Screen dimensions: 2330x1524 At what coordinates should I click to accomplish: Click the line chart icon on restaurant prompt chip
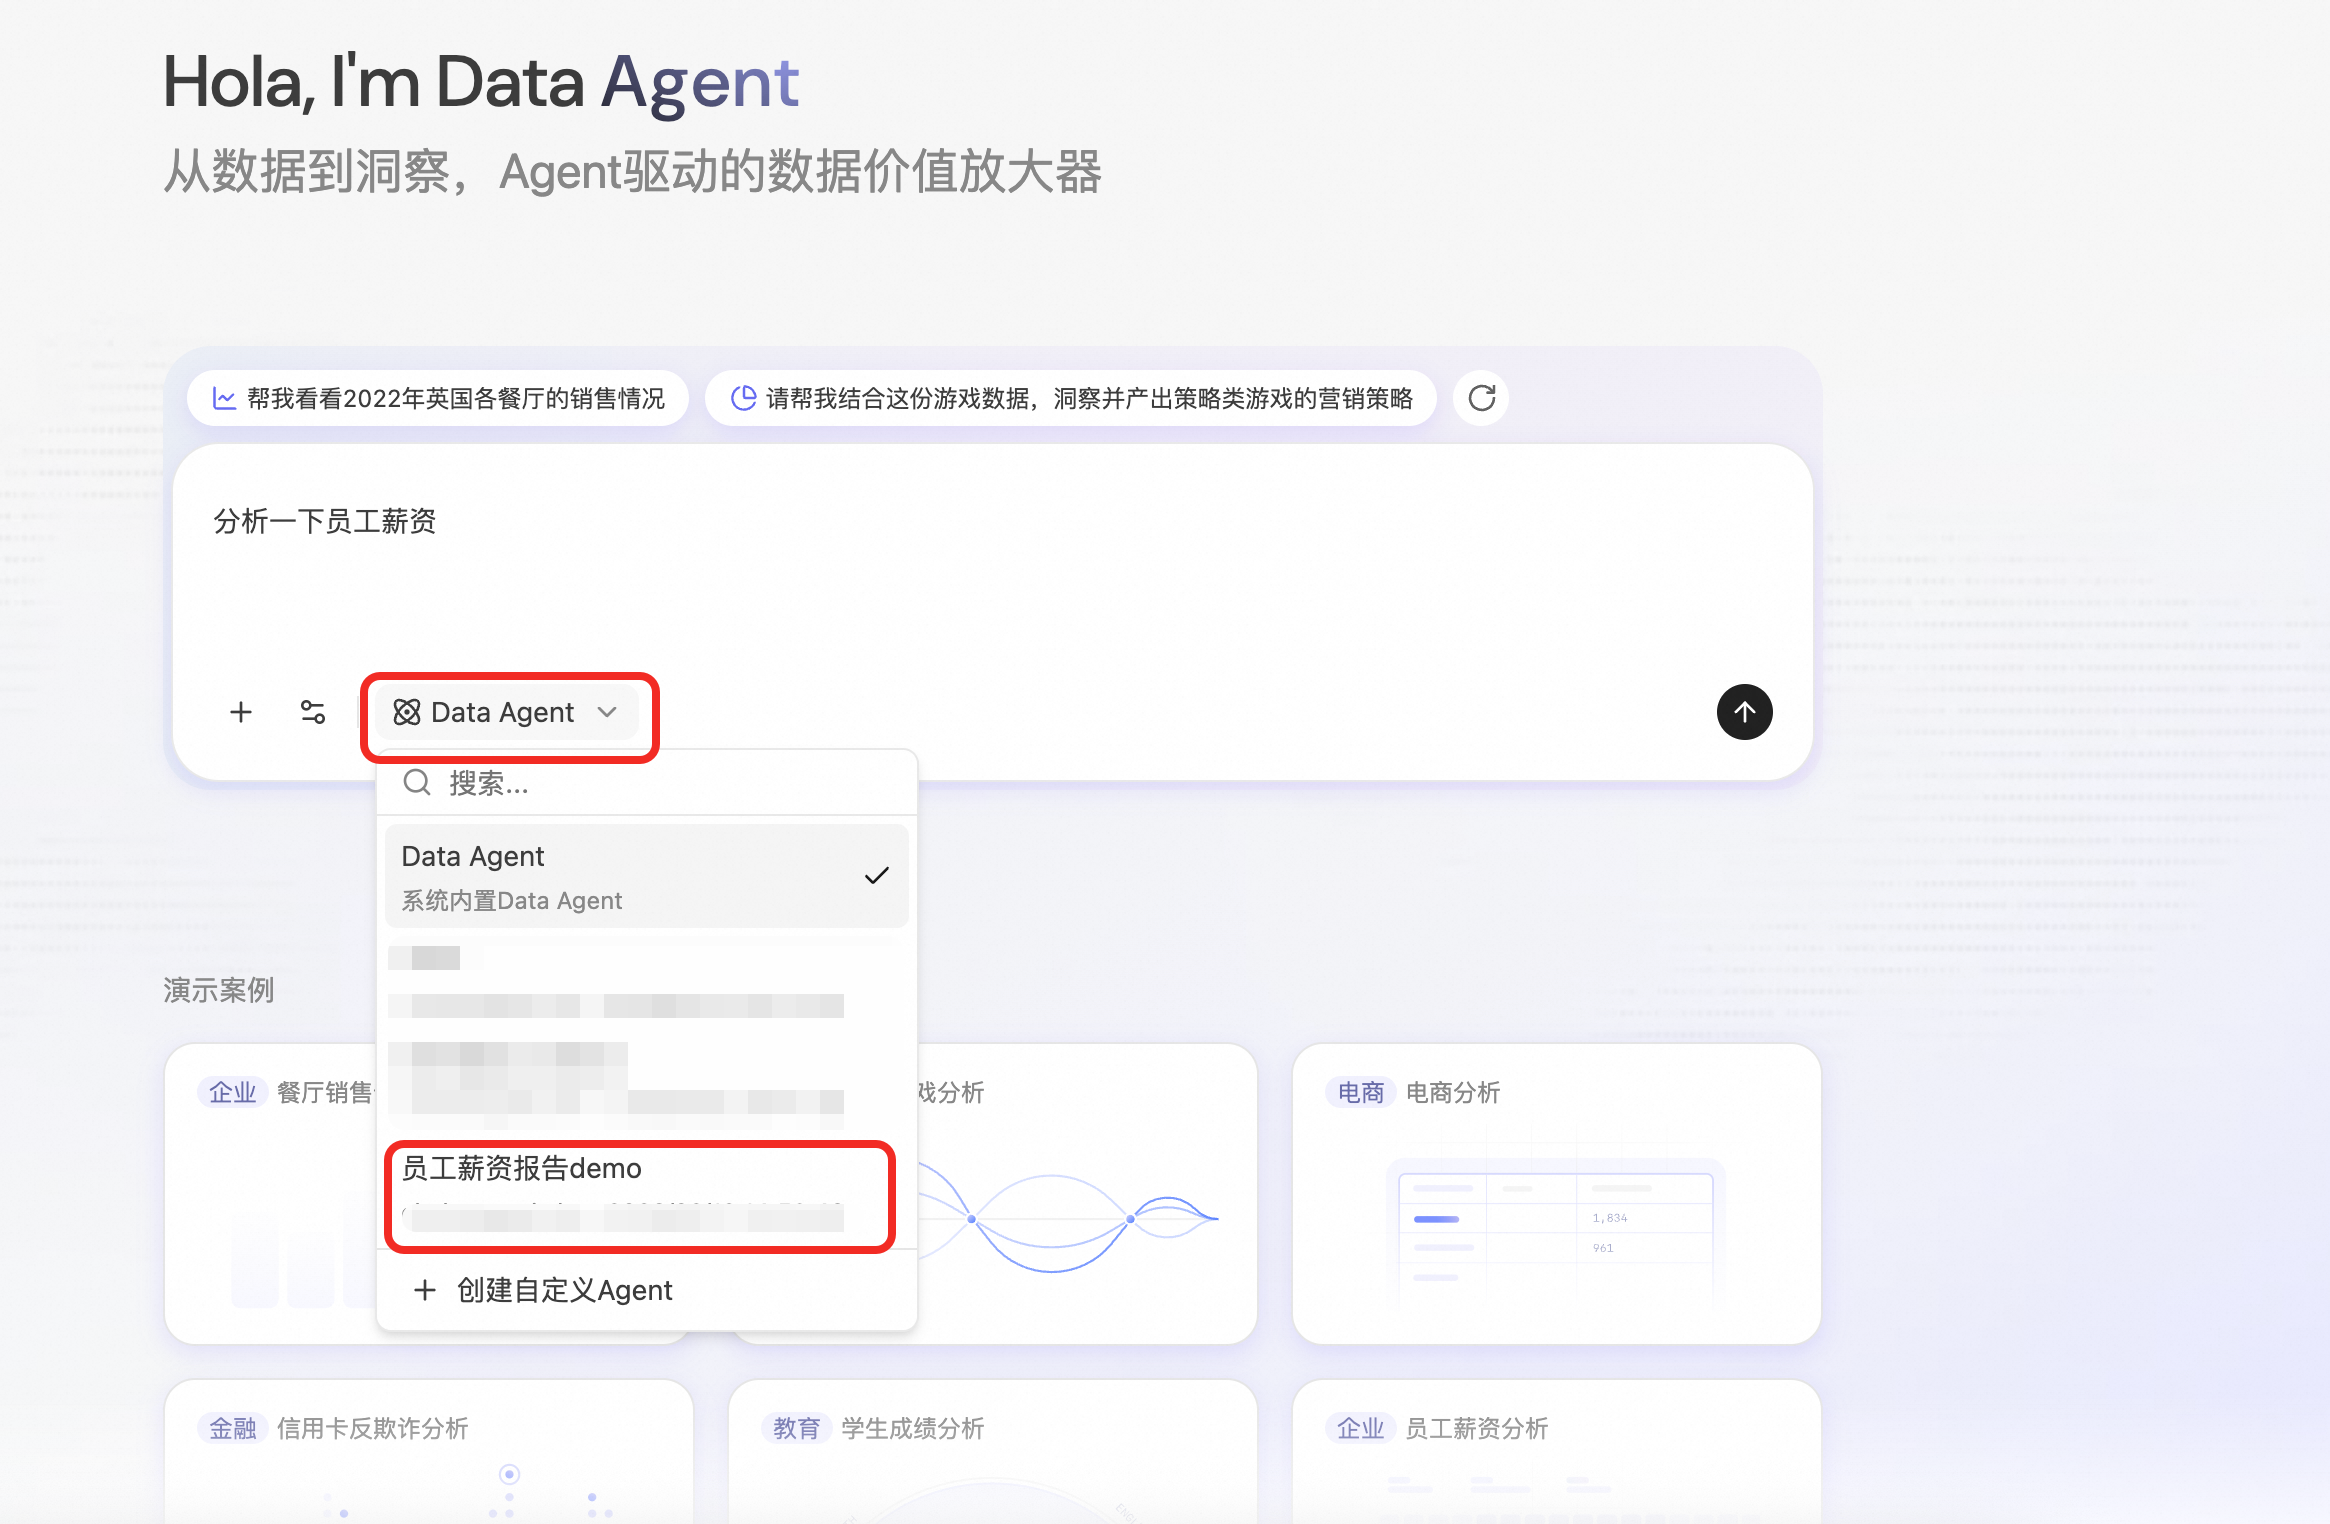(224, 396)
